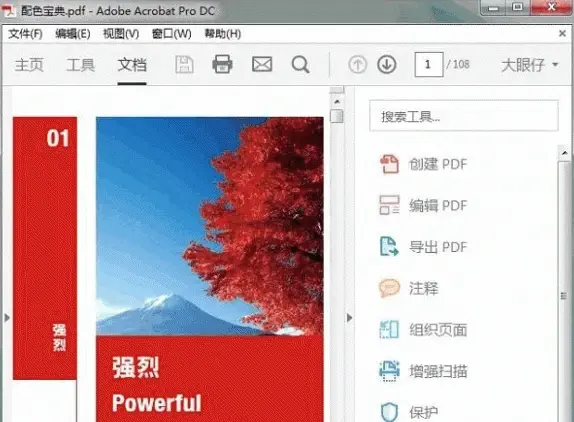Close the document with menu bar X
The width and height of the screenshot is (574, 422).
562,34
